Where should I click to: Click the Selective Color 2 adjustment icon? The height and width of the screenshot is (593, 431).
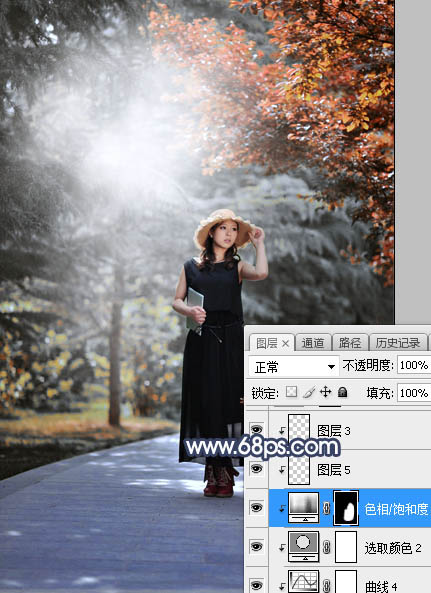(304, 547)
